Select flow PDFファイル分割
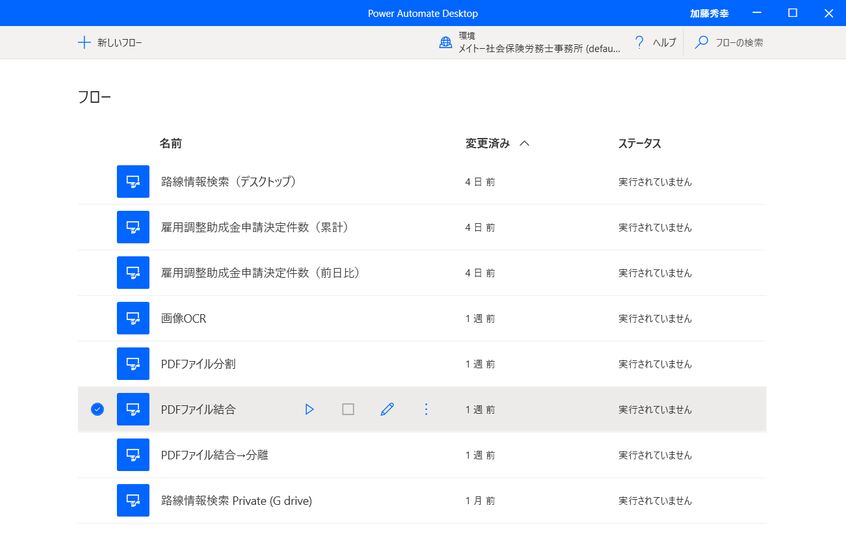 198,364
